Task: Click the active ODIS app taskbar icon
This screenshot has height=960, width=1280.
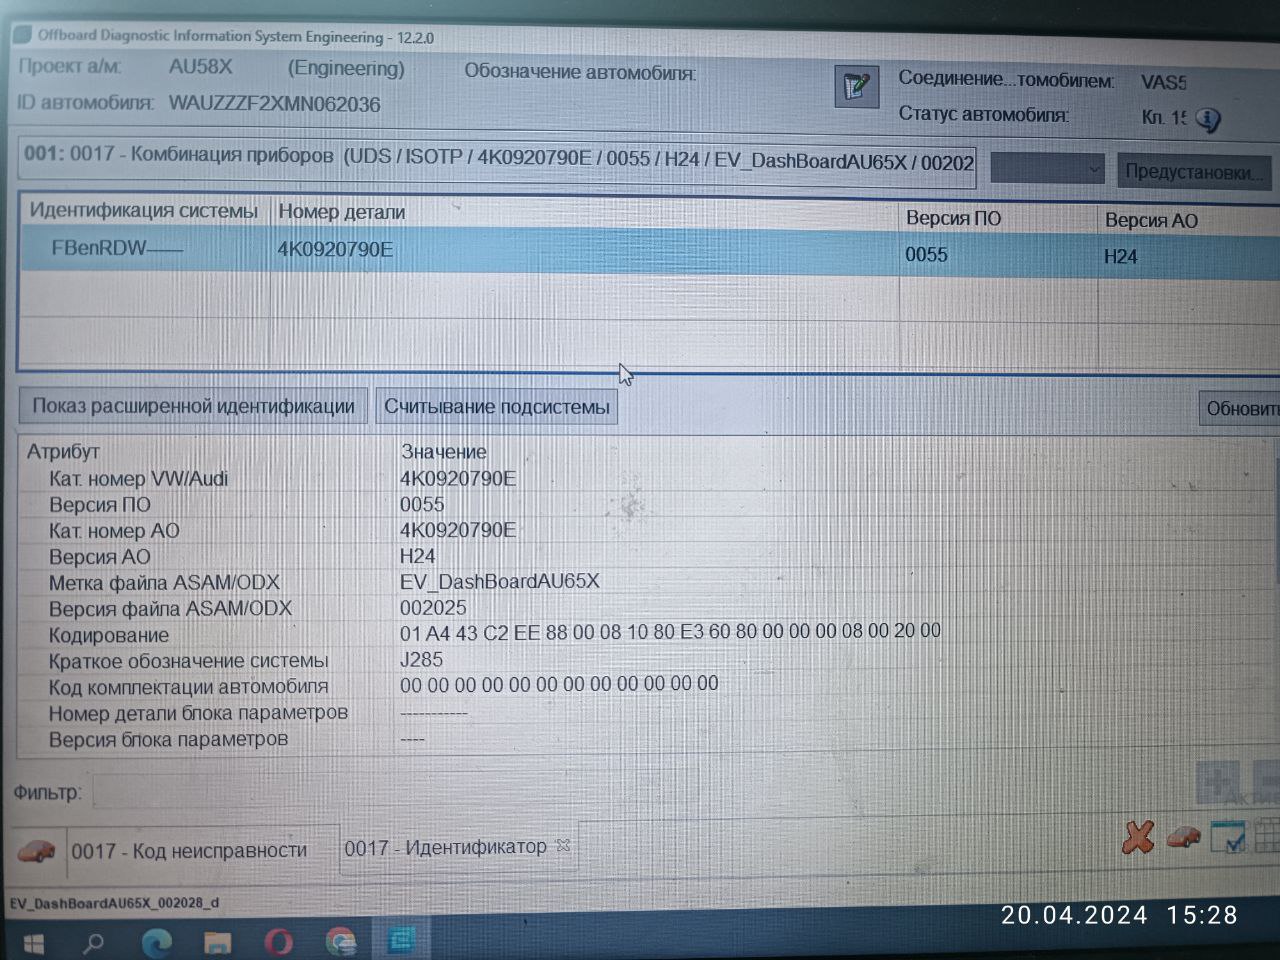Action: pyautogui.click(x=401, y=941)
